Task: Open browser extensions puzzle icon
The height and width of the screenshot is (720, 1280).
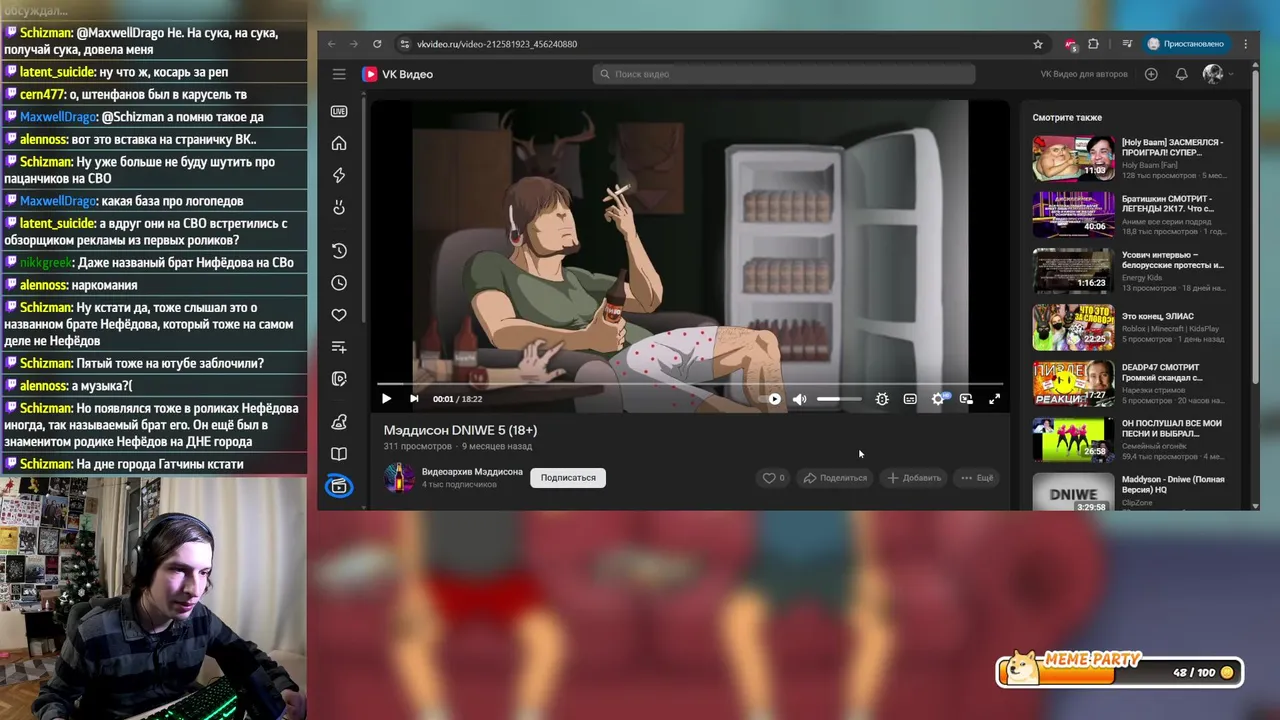Action: coord(1093,44)
